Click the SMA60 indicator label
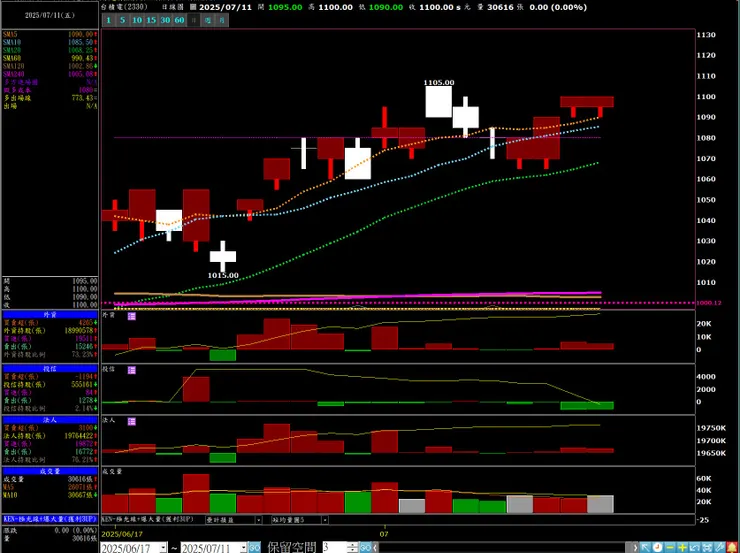The width and height of the screenshot is (740, 553). pos(11,58)
